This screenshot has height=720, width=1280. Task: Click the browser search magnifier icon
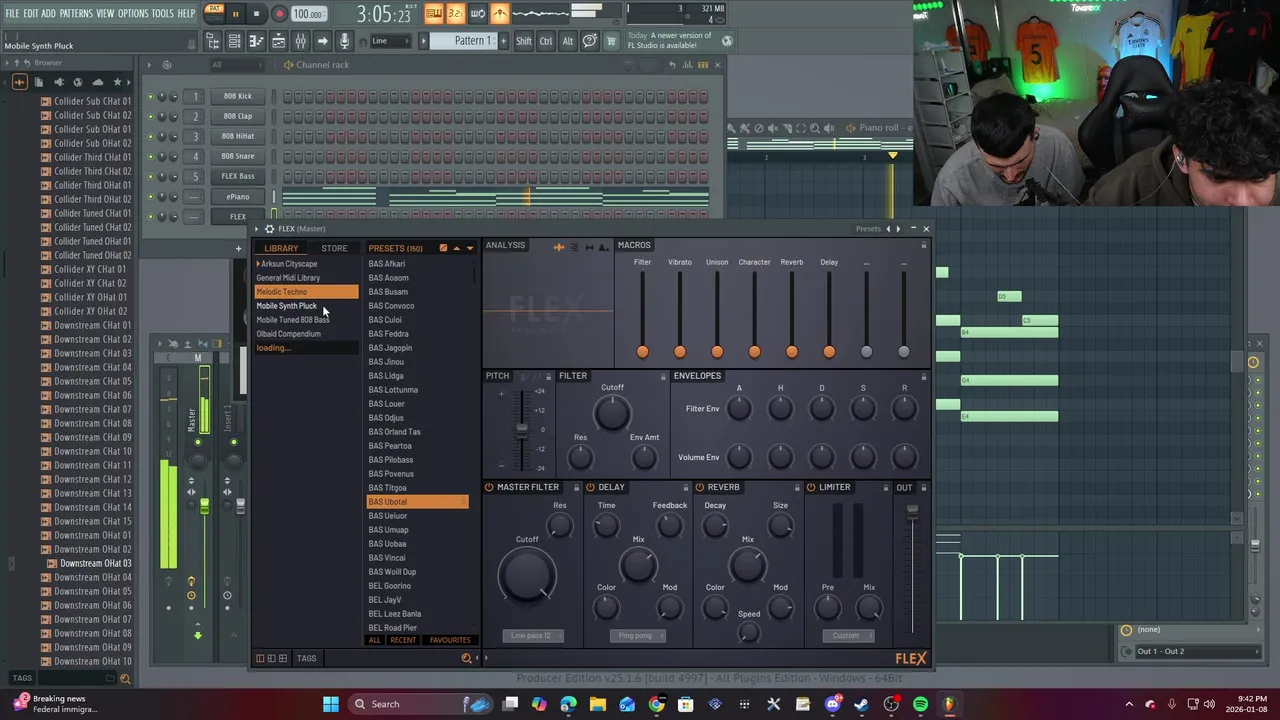(125, 679)
